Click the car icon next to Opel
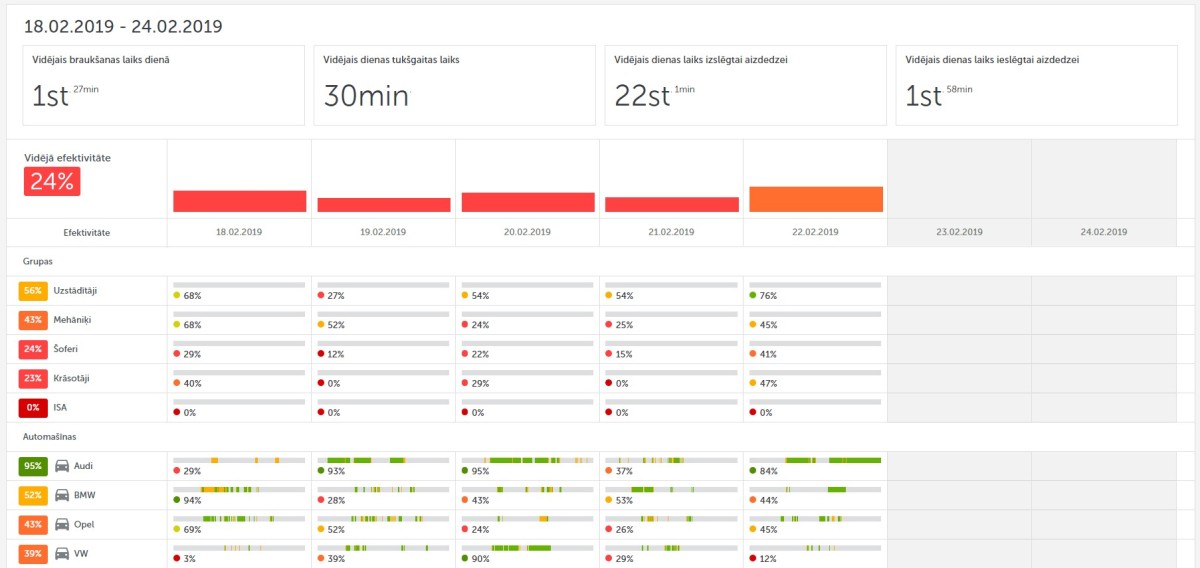 coord(61,524)
